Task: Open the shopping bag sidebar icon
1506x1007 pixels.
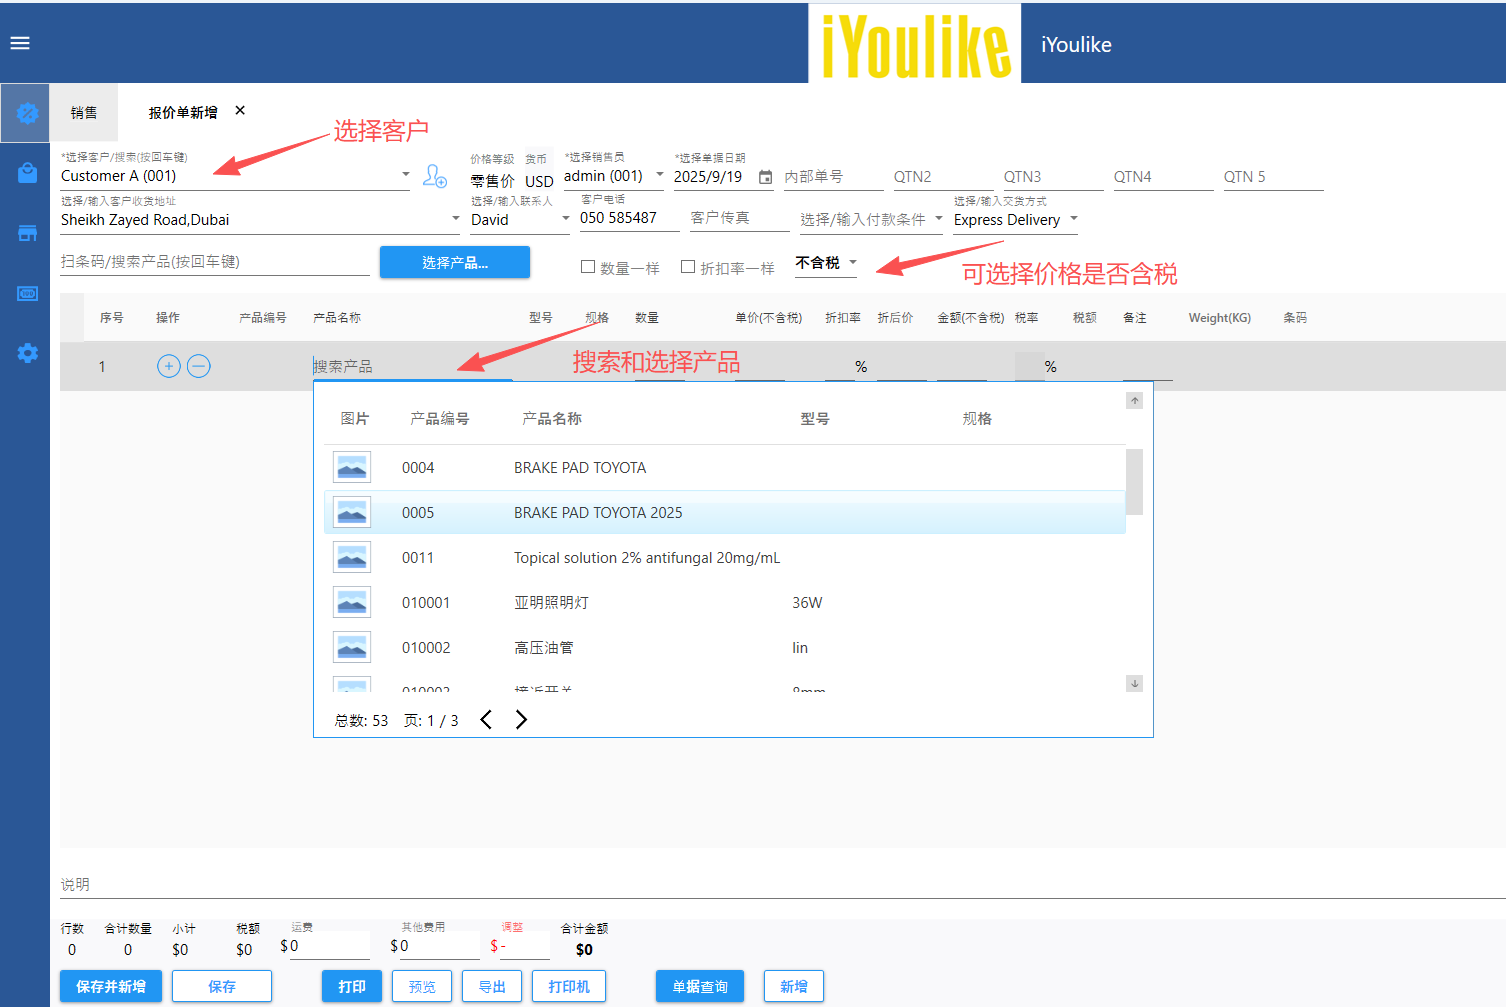Action: click(27, 173)
